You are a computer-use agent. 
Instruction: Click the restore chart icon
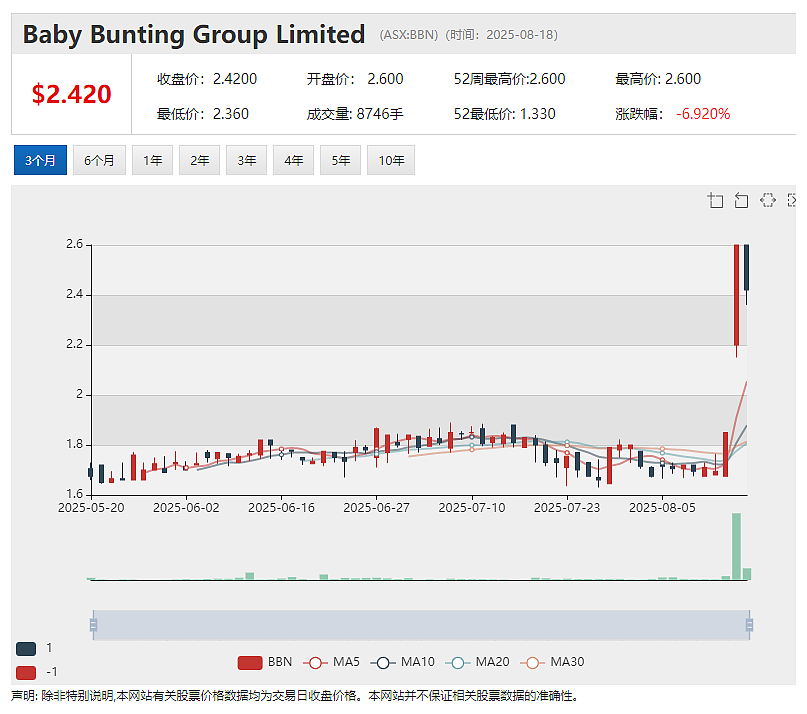(x=767, y=200)
